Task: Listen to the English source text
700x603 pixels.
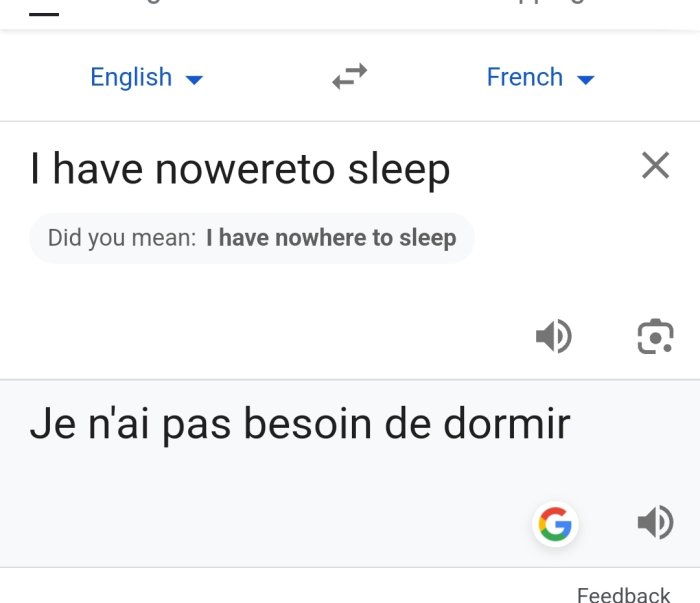Action: pyautogui.click(x=554, y=336)
